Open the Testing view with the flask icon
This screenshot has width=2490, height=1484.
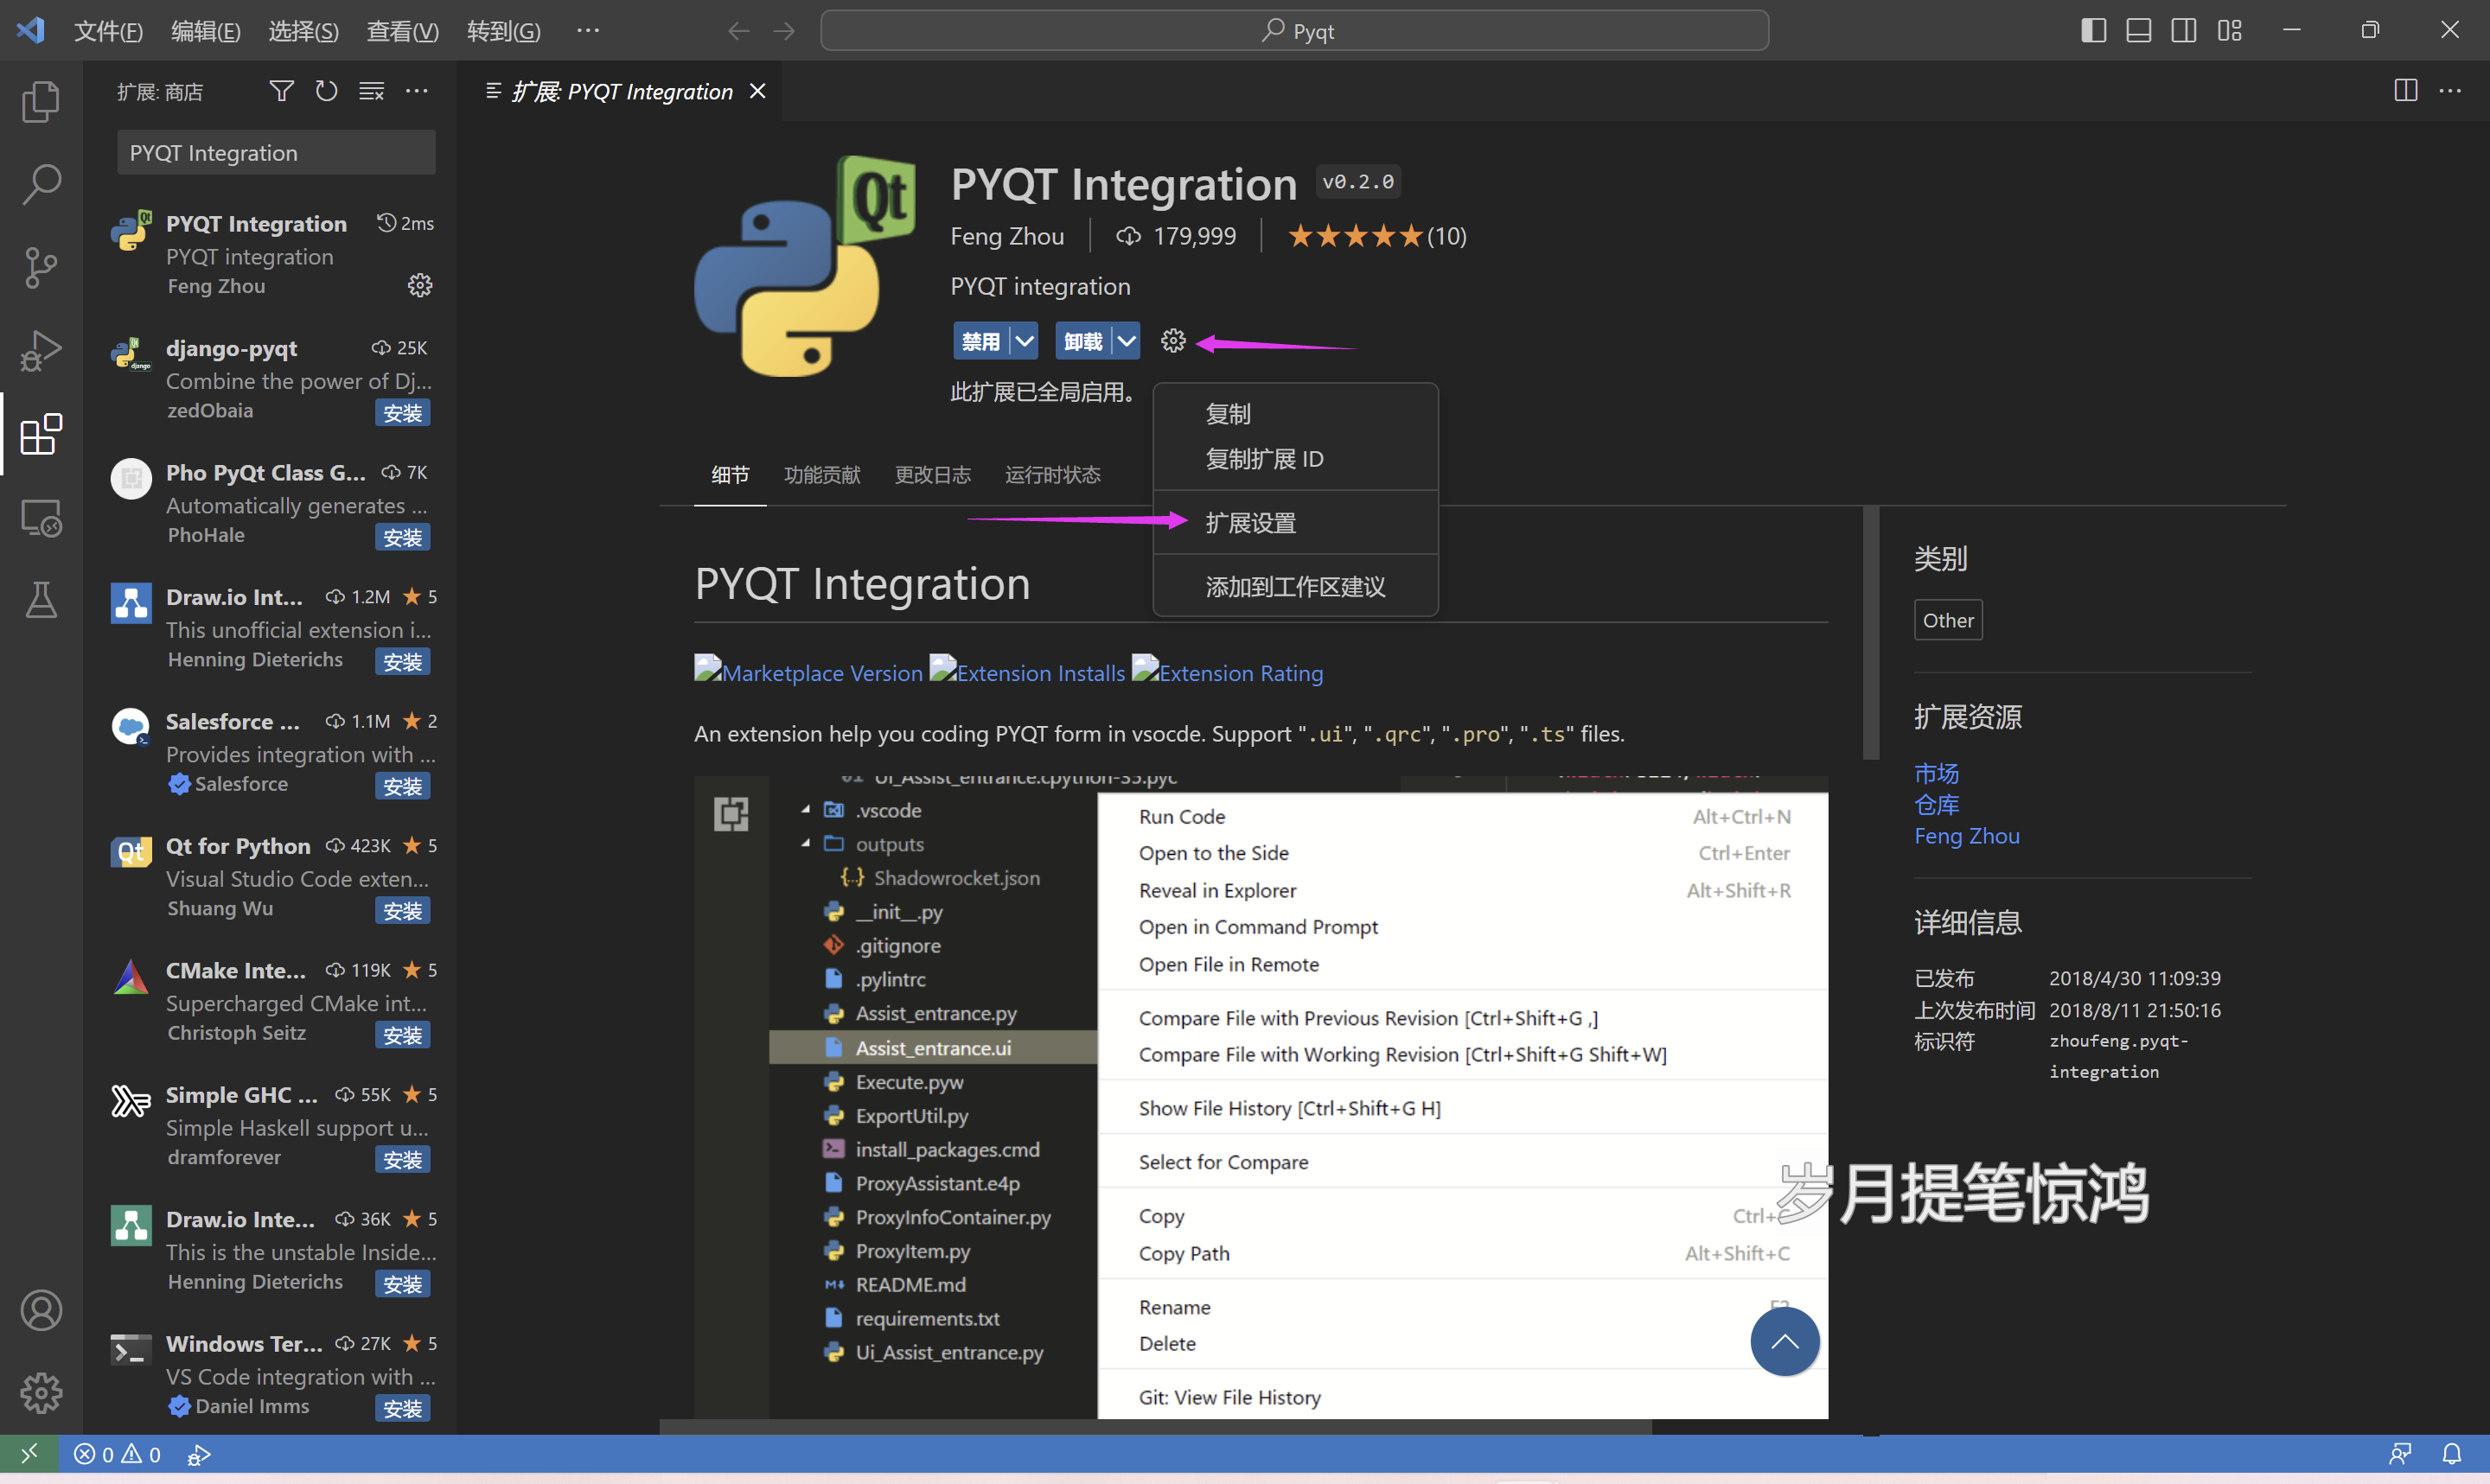point(41,600)
